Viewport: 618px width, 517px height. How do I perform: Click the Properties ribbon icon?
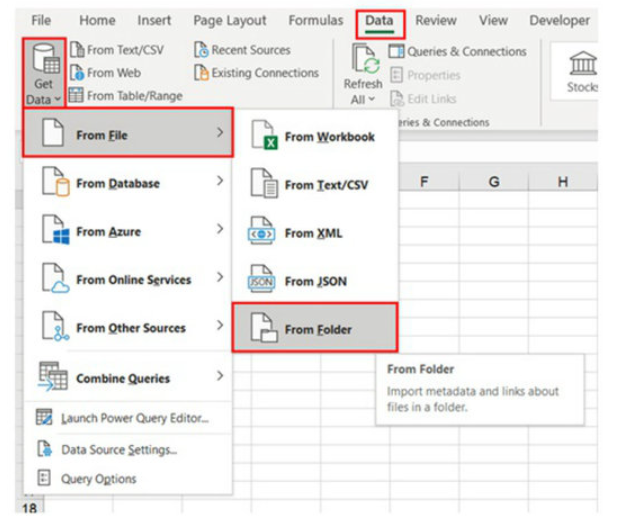[396, 75]
